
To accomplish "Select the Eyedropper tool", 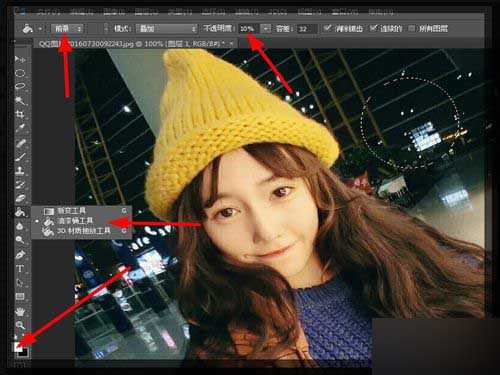I will (20, 127).
